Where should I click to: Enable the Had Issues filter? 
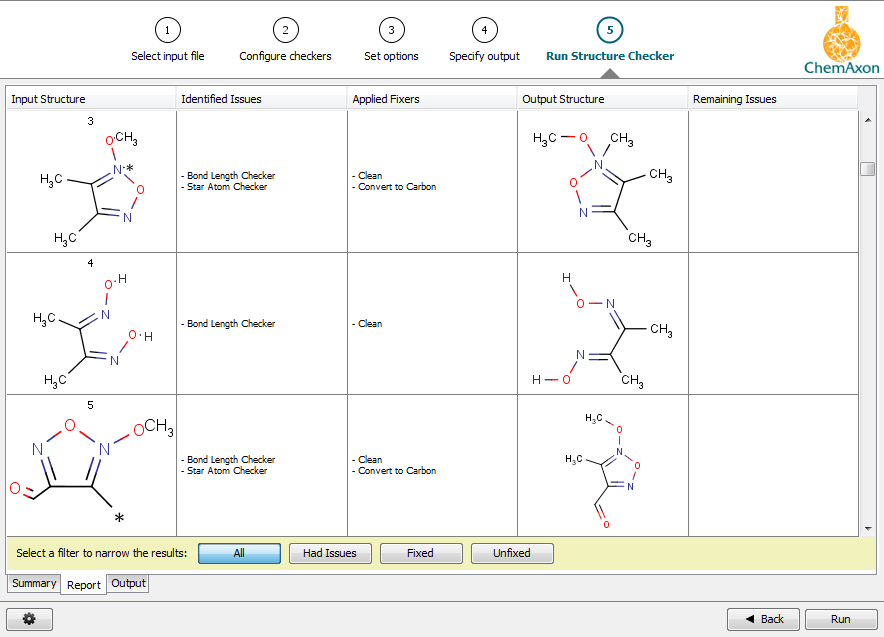click(330, 553)
